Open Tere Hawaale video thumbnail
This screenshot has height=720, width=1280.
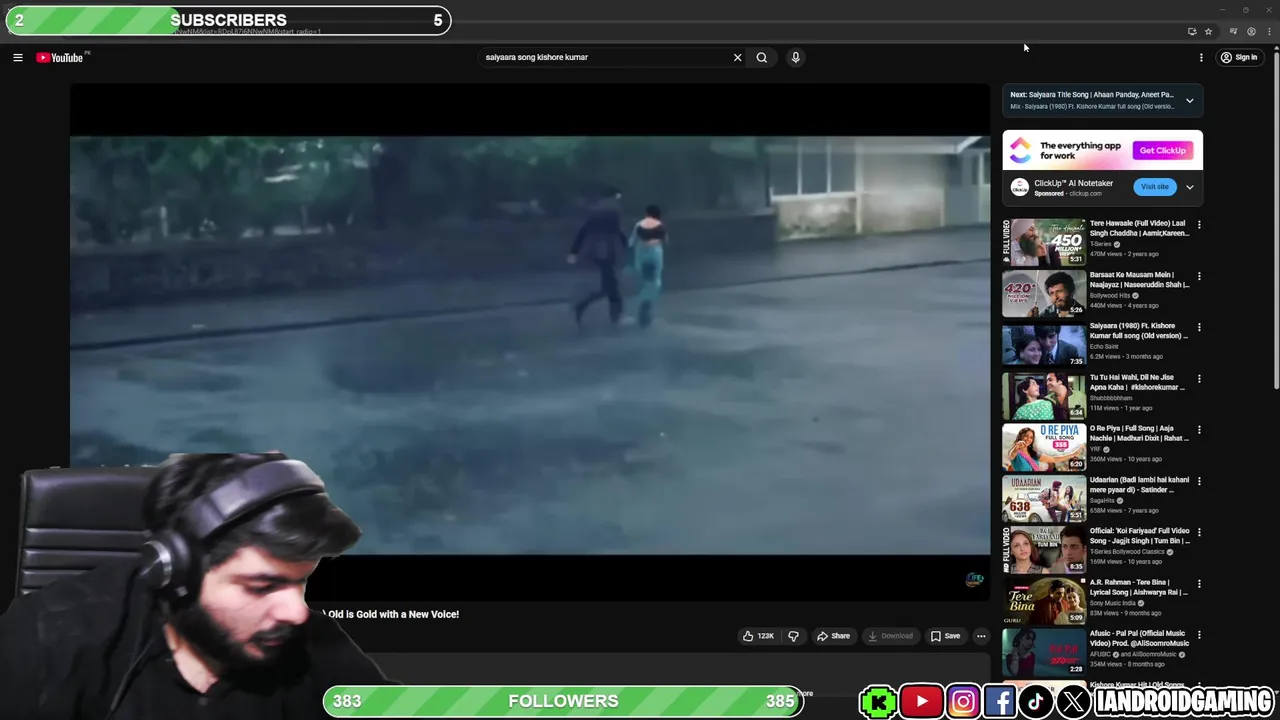tap(1044, 242)
